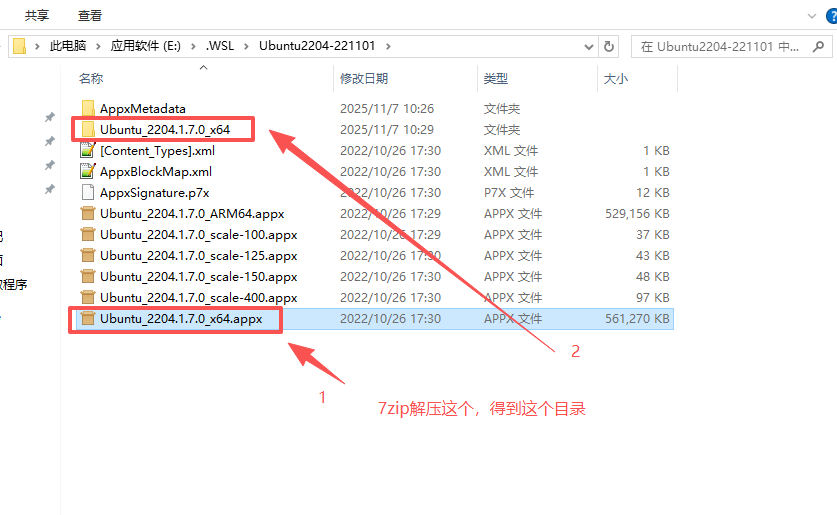Select the AppxBlockMap.xml file icon
Viewport: 837px width, 515px height.
[88, 171]
